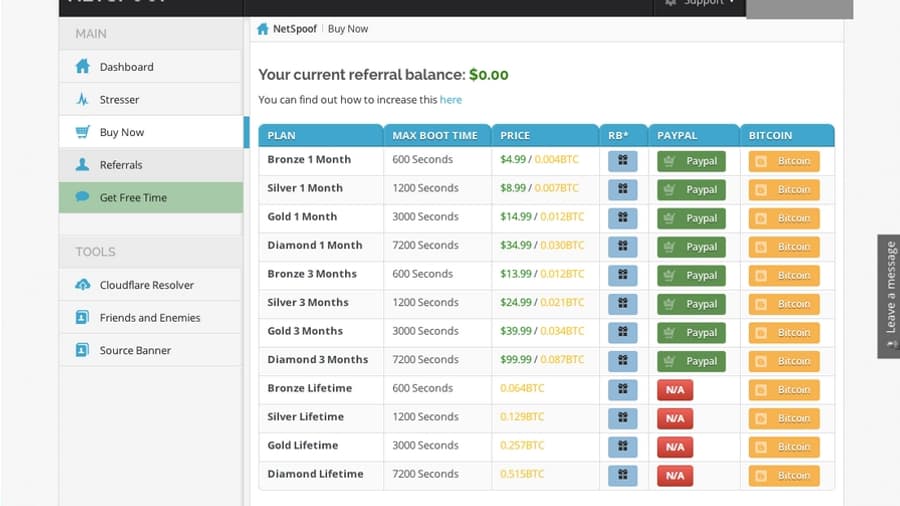The image size is (900, 506).
Task: Buy Diamond 1 Month with Bitcoin
Action: tap(784, 247)
